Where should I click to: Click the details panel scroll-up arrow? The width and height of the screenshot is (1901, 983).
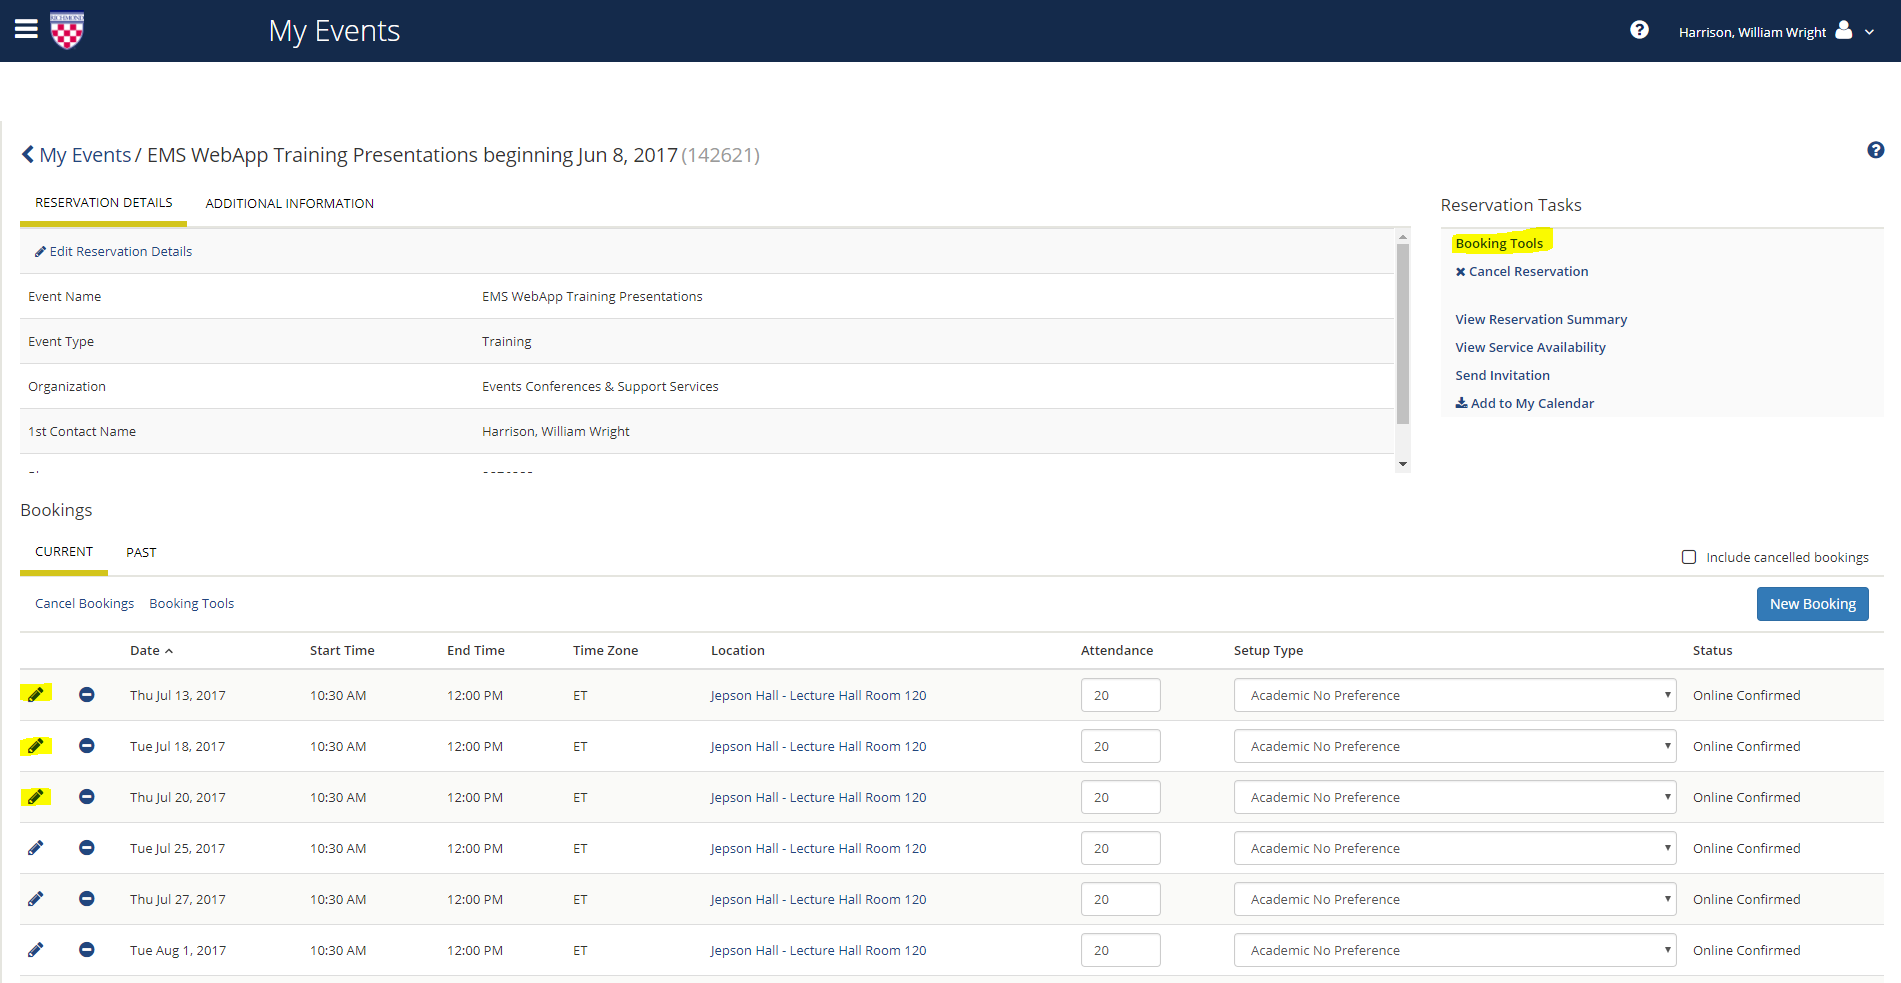click(1403, 237)
